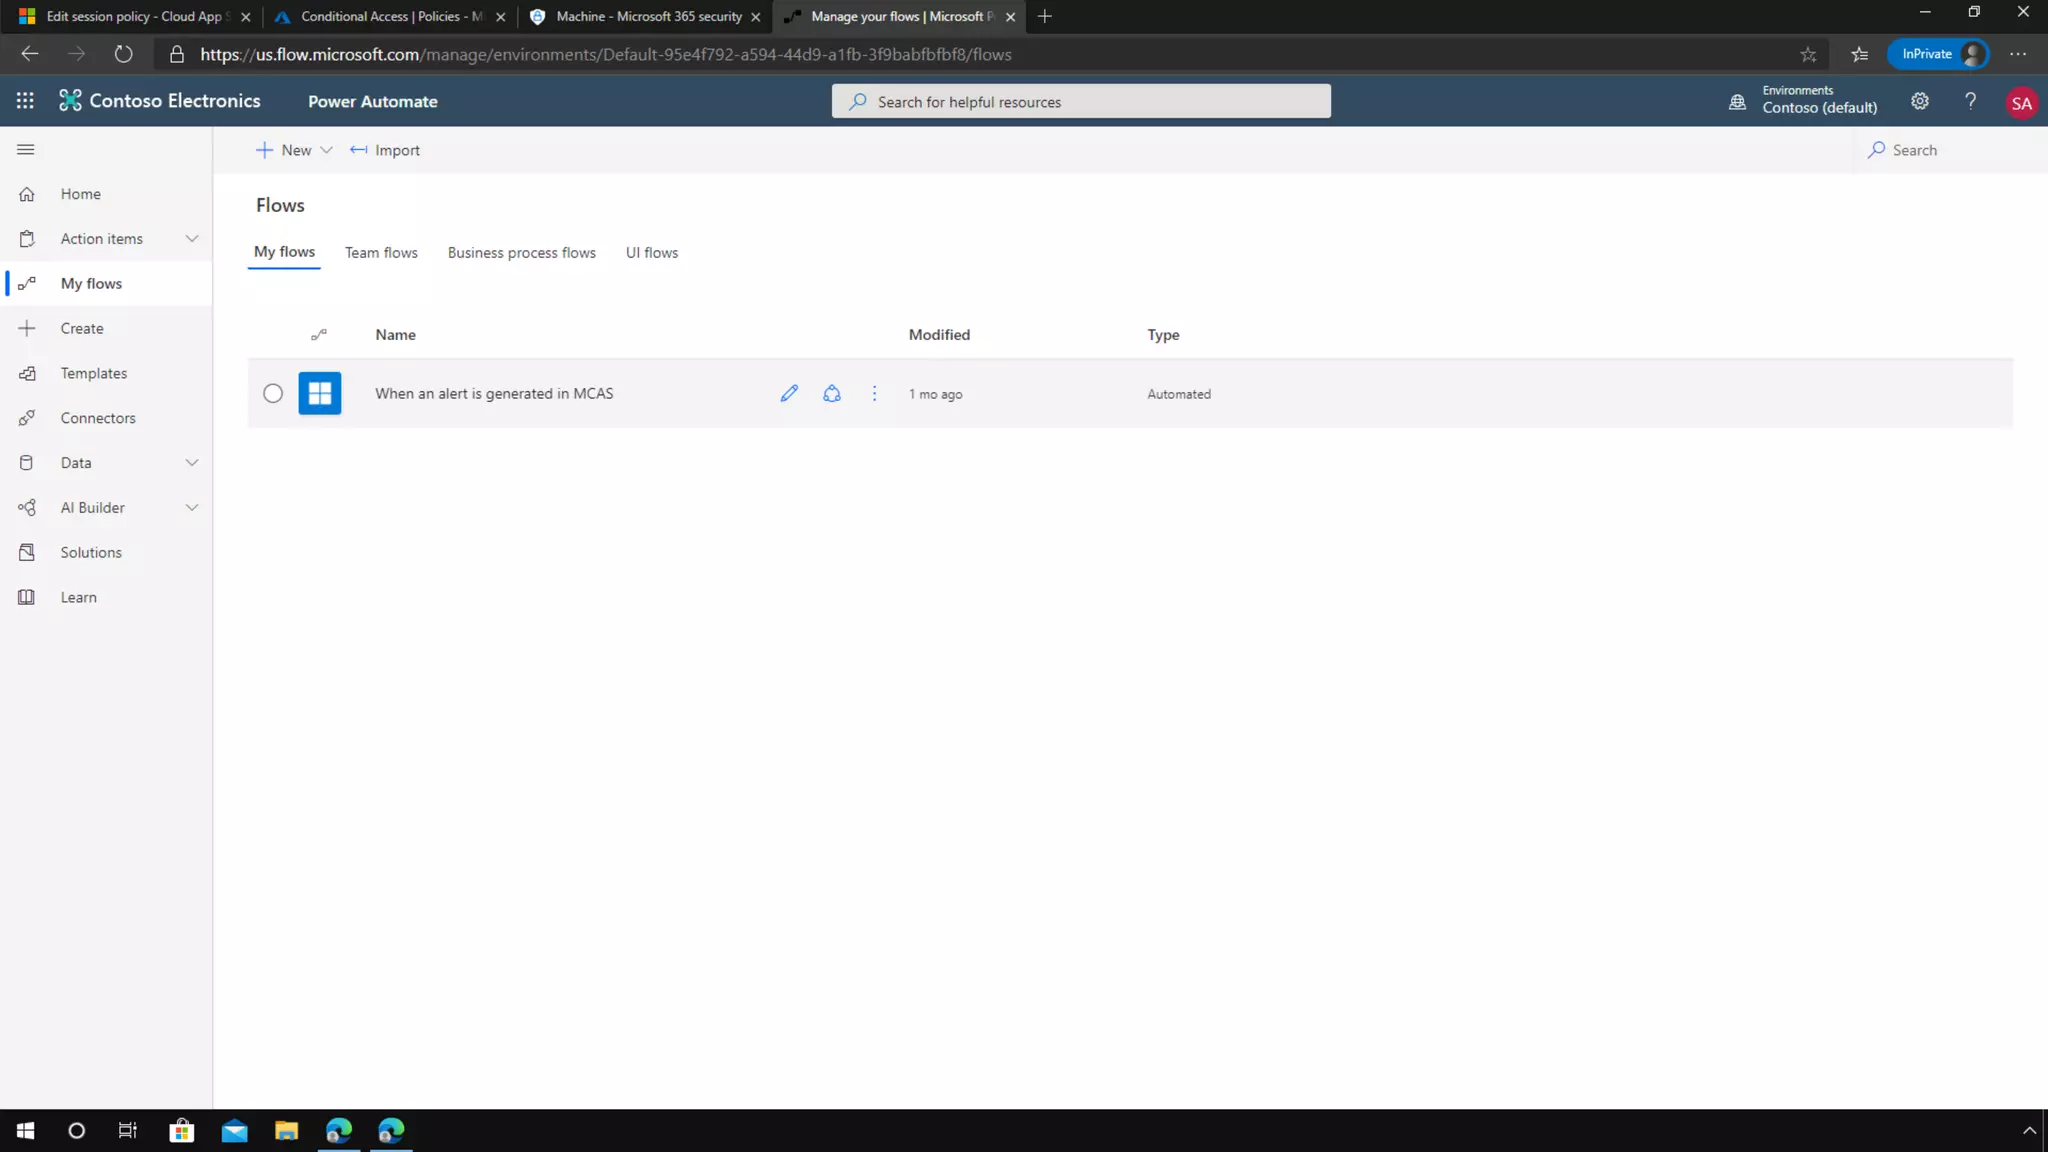Open Action items in the sidebar
Image resolution: width=2048 pixels, height=1152 pixels.
(x=102, y=239)
